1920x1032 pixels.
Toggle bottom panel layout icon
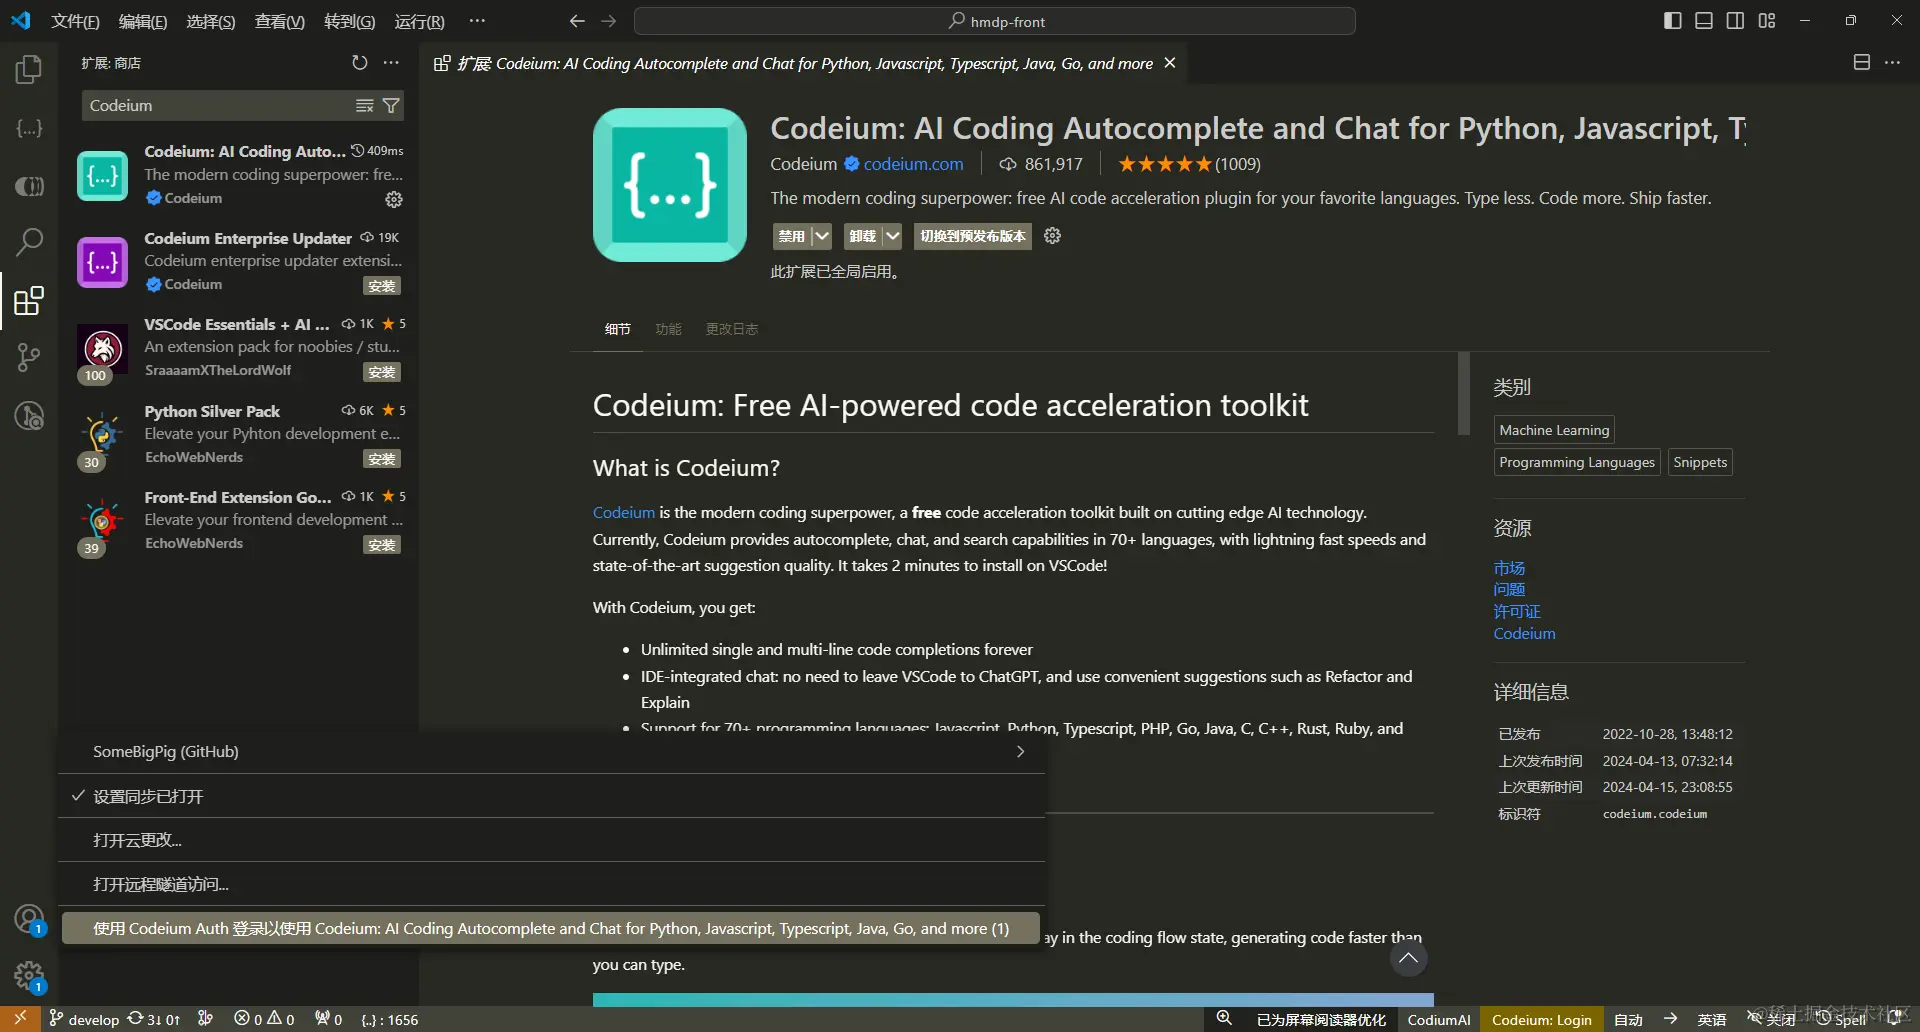[x=1704, y=21]
